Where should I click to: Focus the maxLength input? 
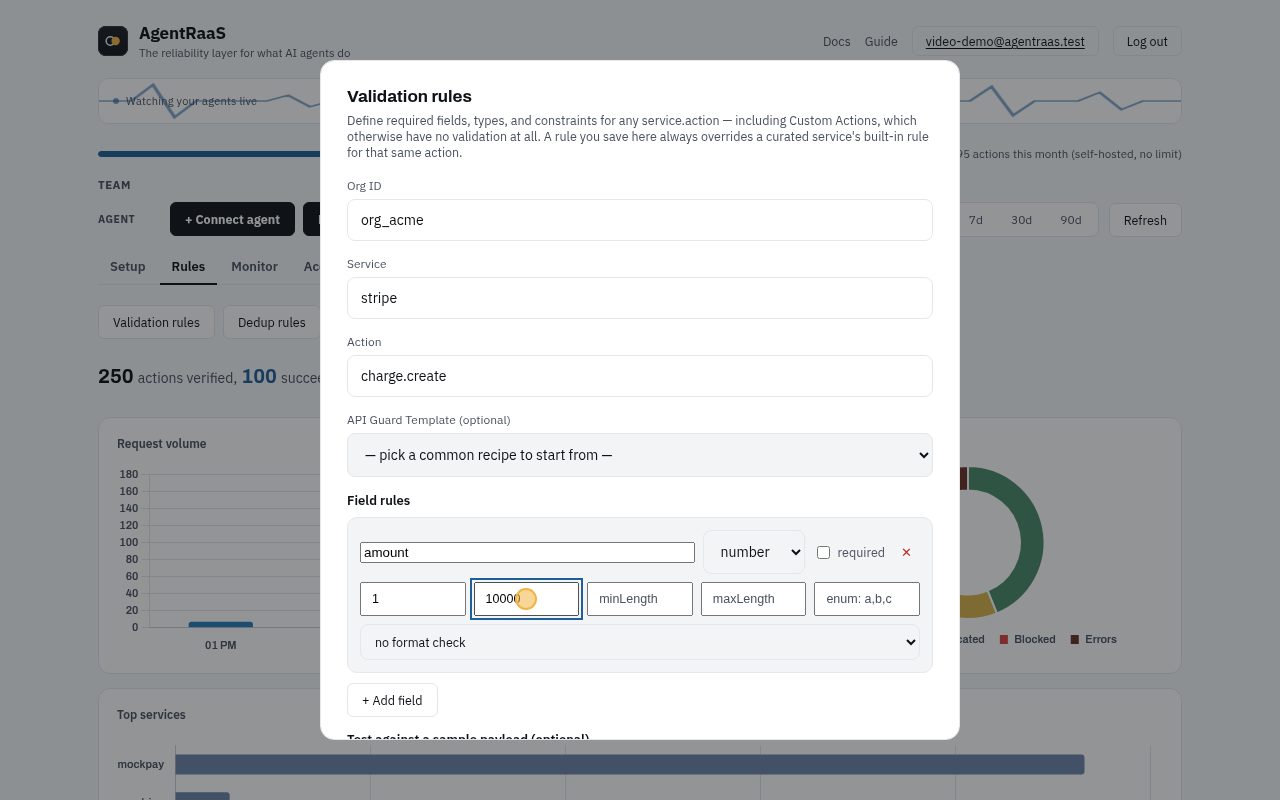click(x=753, y=599)
